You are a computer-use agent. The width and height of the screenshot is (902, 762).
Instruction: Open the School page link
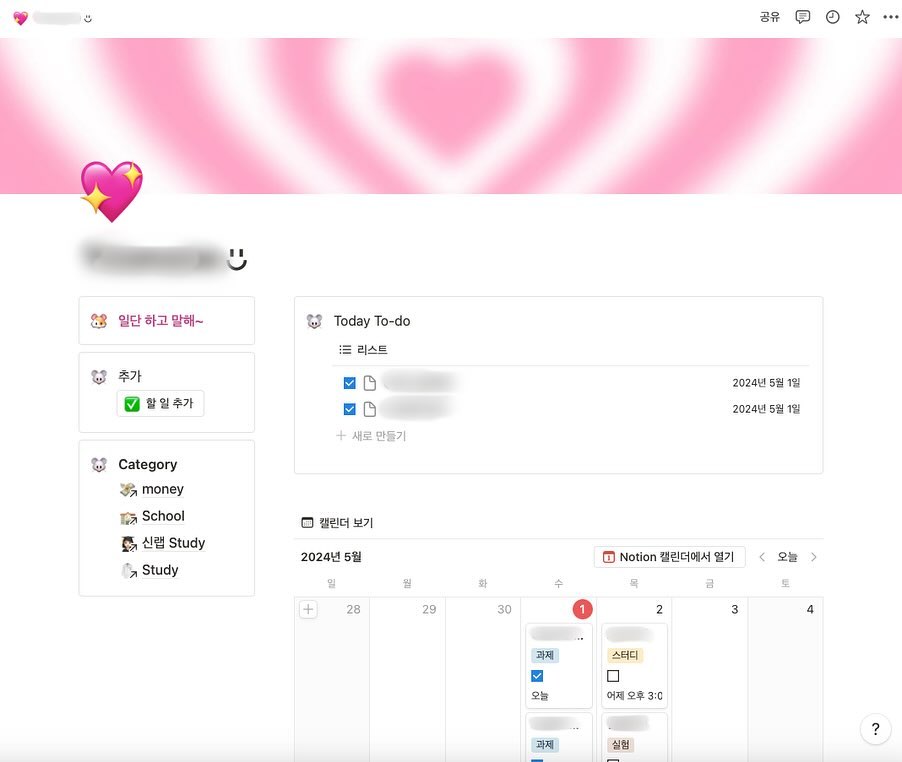[x=163, y=516]
